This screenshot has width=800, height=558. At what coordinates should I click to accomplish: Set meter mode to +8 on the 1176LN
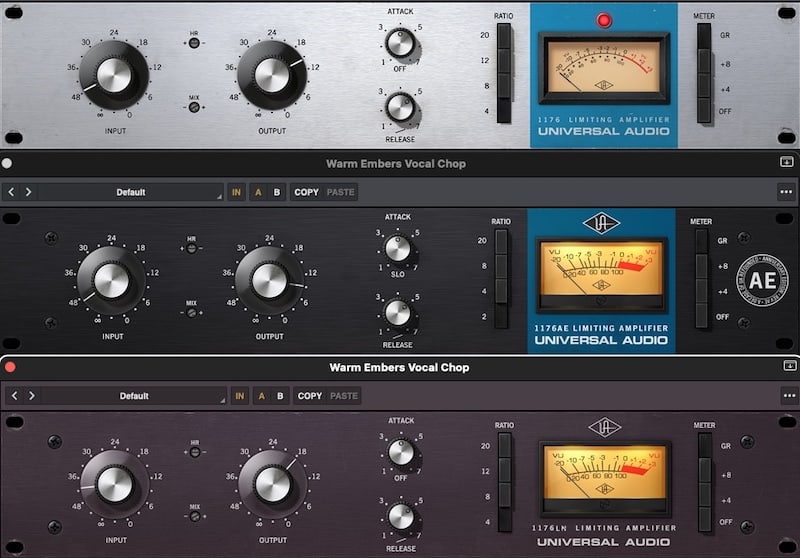click(705, 470)
